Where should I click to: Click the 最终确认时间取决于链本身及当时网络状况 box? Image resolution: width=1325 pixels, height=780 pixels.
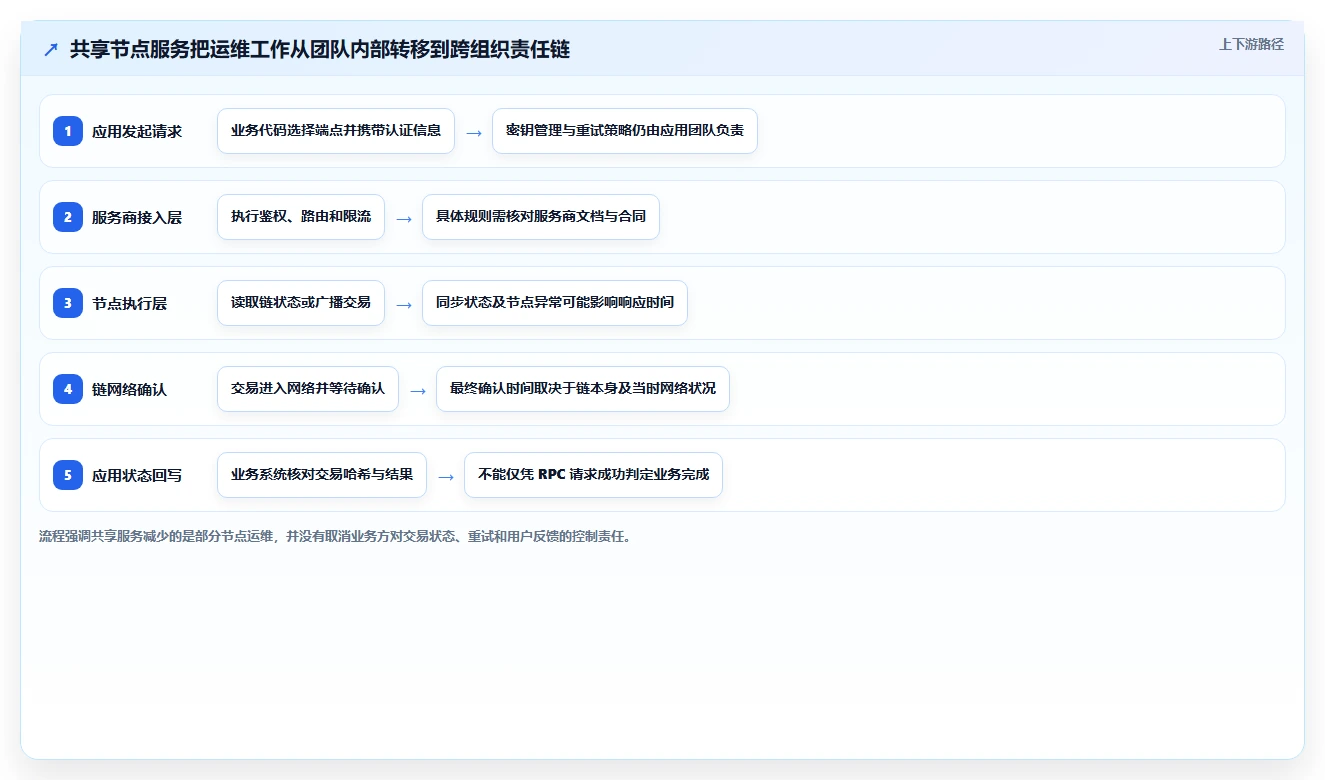pyautogui.click(x=583, y=389)
